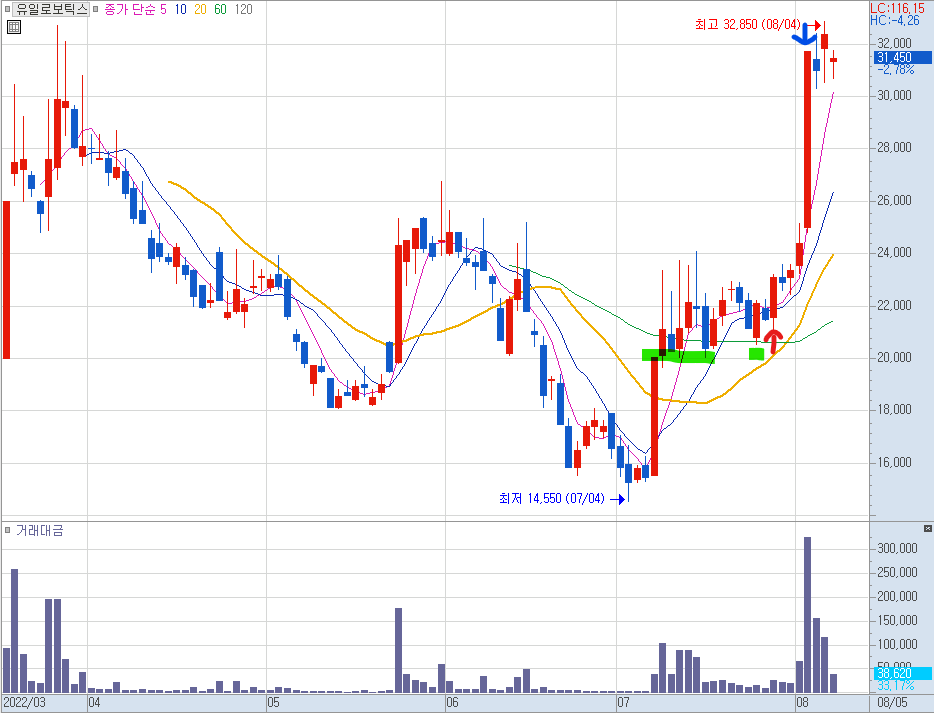Click the HC:-4.26 readout
The height and width of the screenshot is (713, 934).
click(895, 20)
